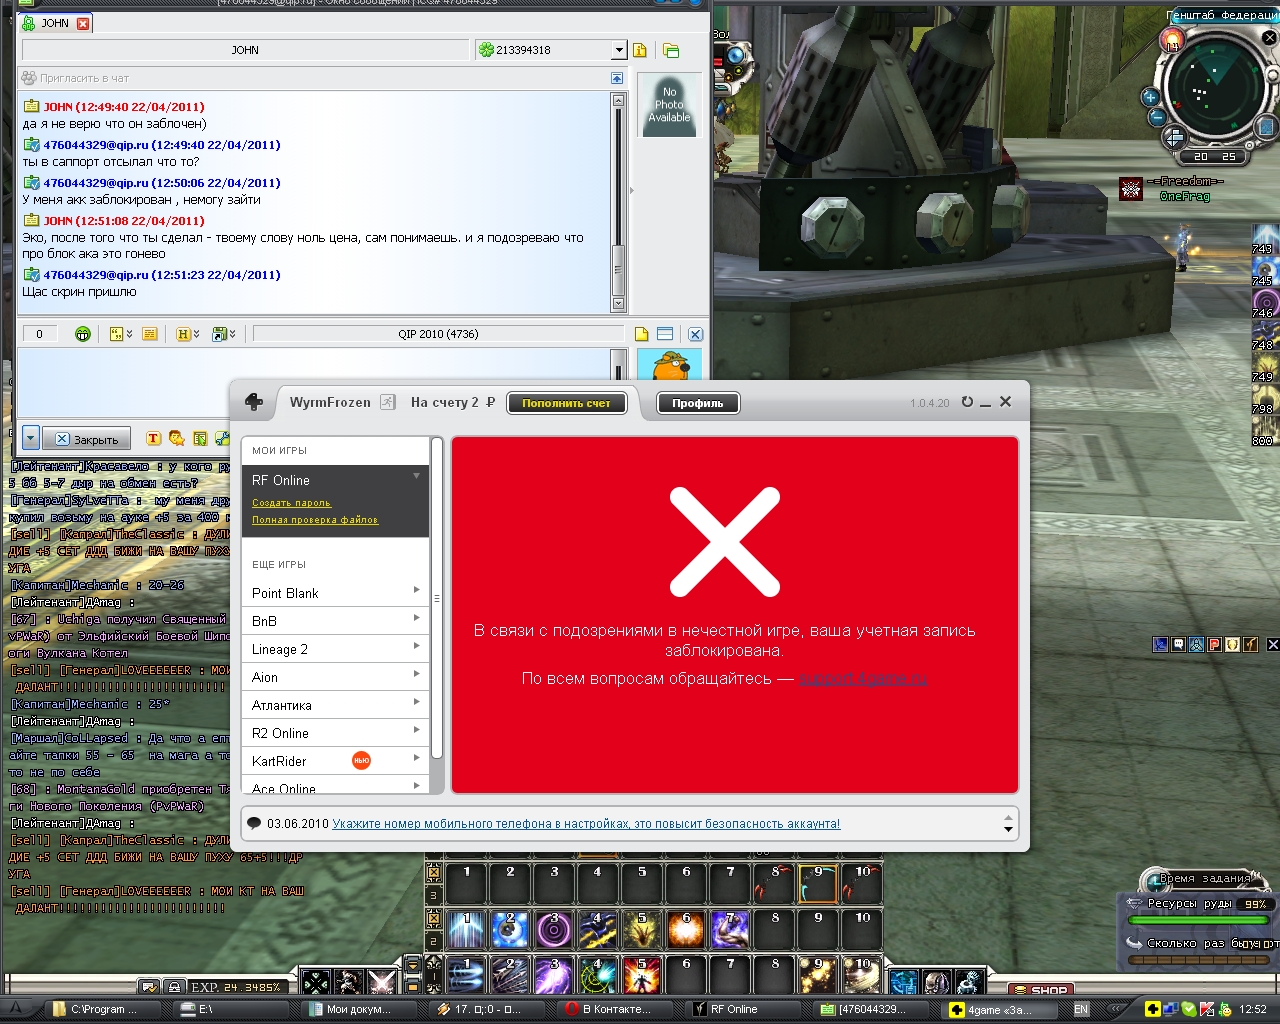Click the Закрыть button in QIP
1280x1024 pixels.
87,439
